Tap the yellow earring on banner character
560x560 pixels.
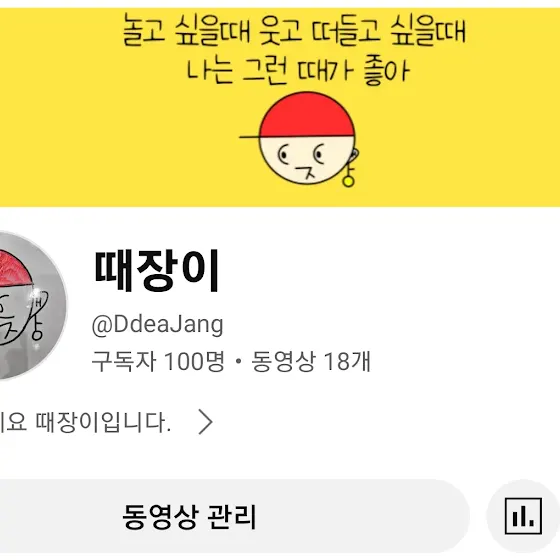point(348,181)
